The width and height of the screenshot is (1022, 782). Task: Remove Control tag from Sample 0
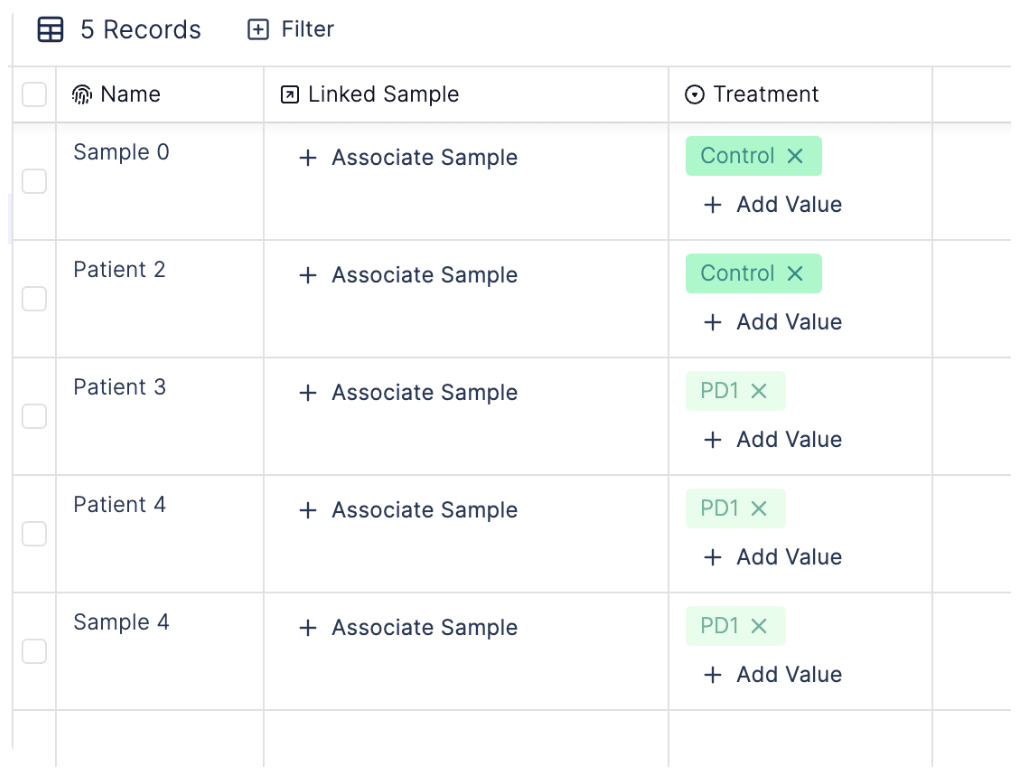[x=795, y=156]
